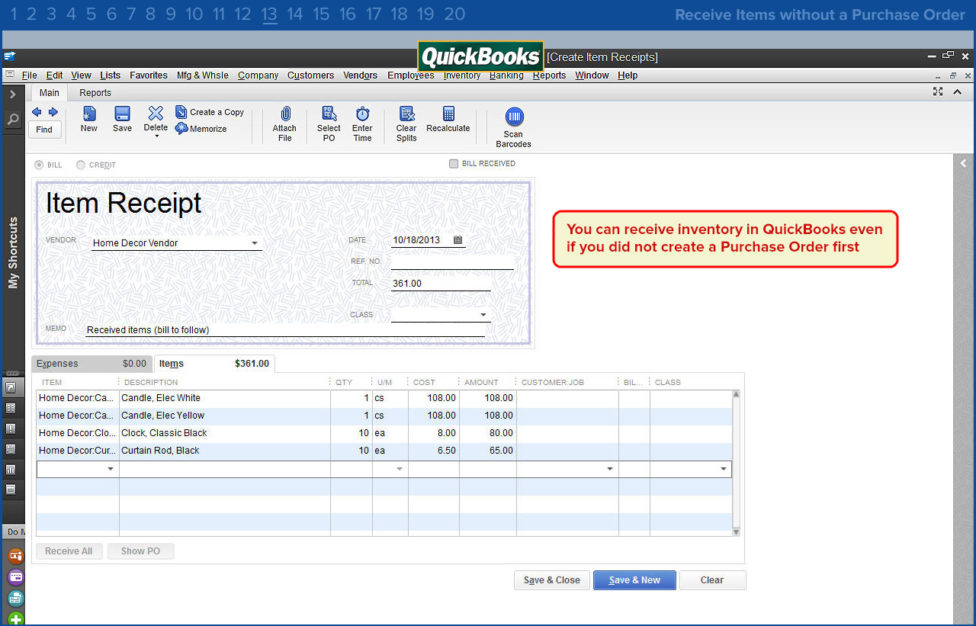The image size is (976, 626).
Task: Click the green plus round icon
Action: [16, 619]
